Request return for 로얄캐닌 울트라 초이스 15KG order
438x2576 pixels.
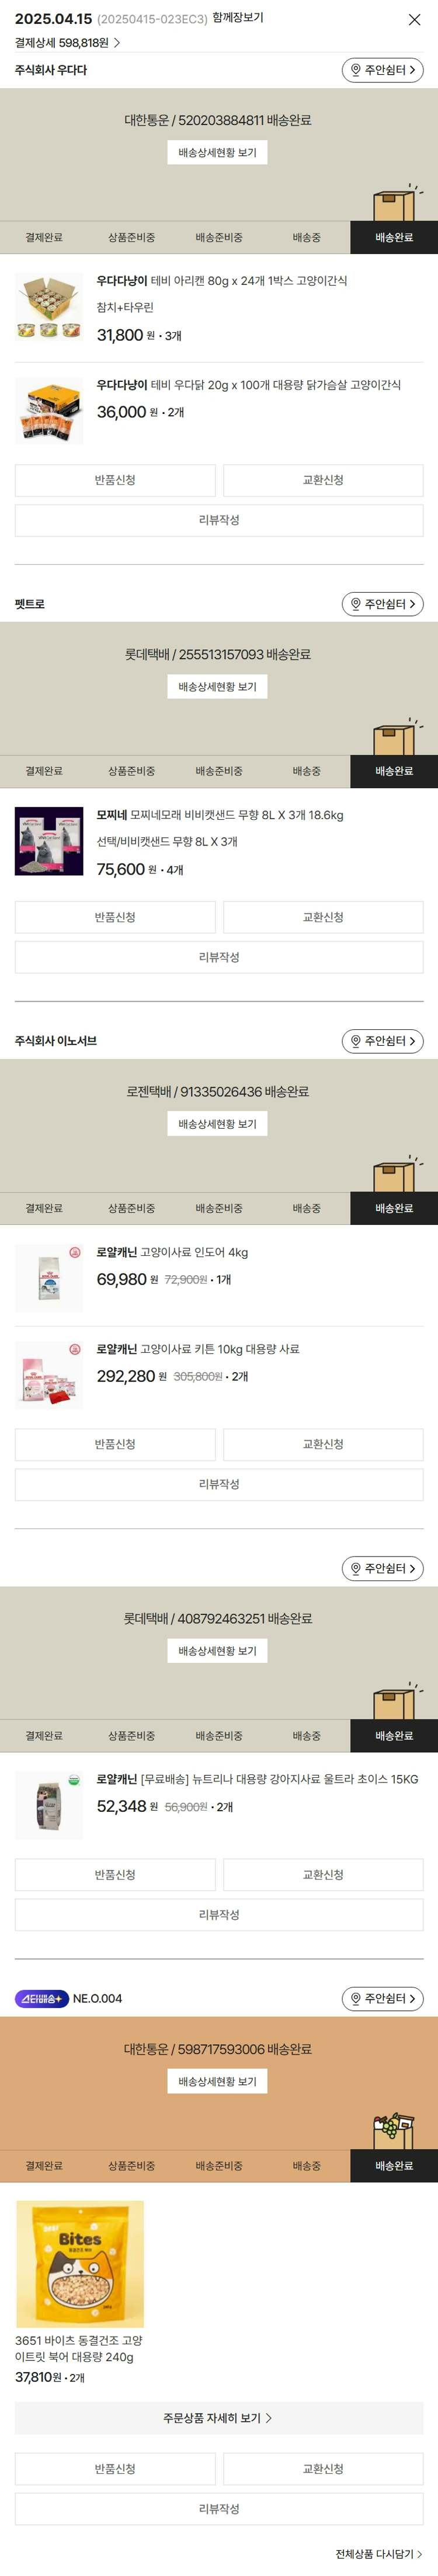tap(115, 1875)
